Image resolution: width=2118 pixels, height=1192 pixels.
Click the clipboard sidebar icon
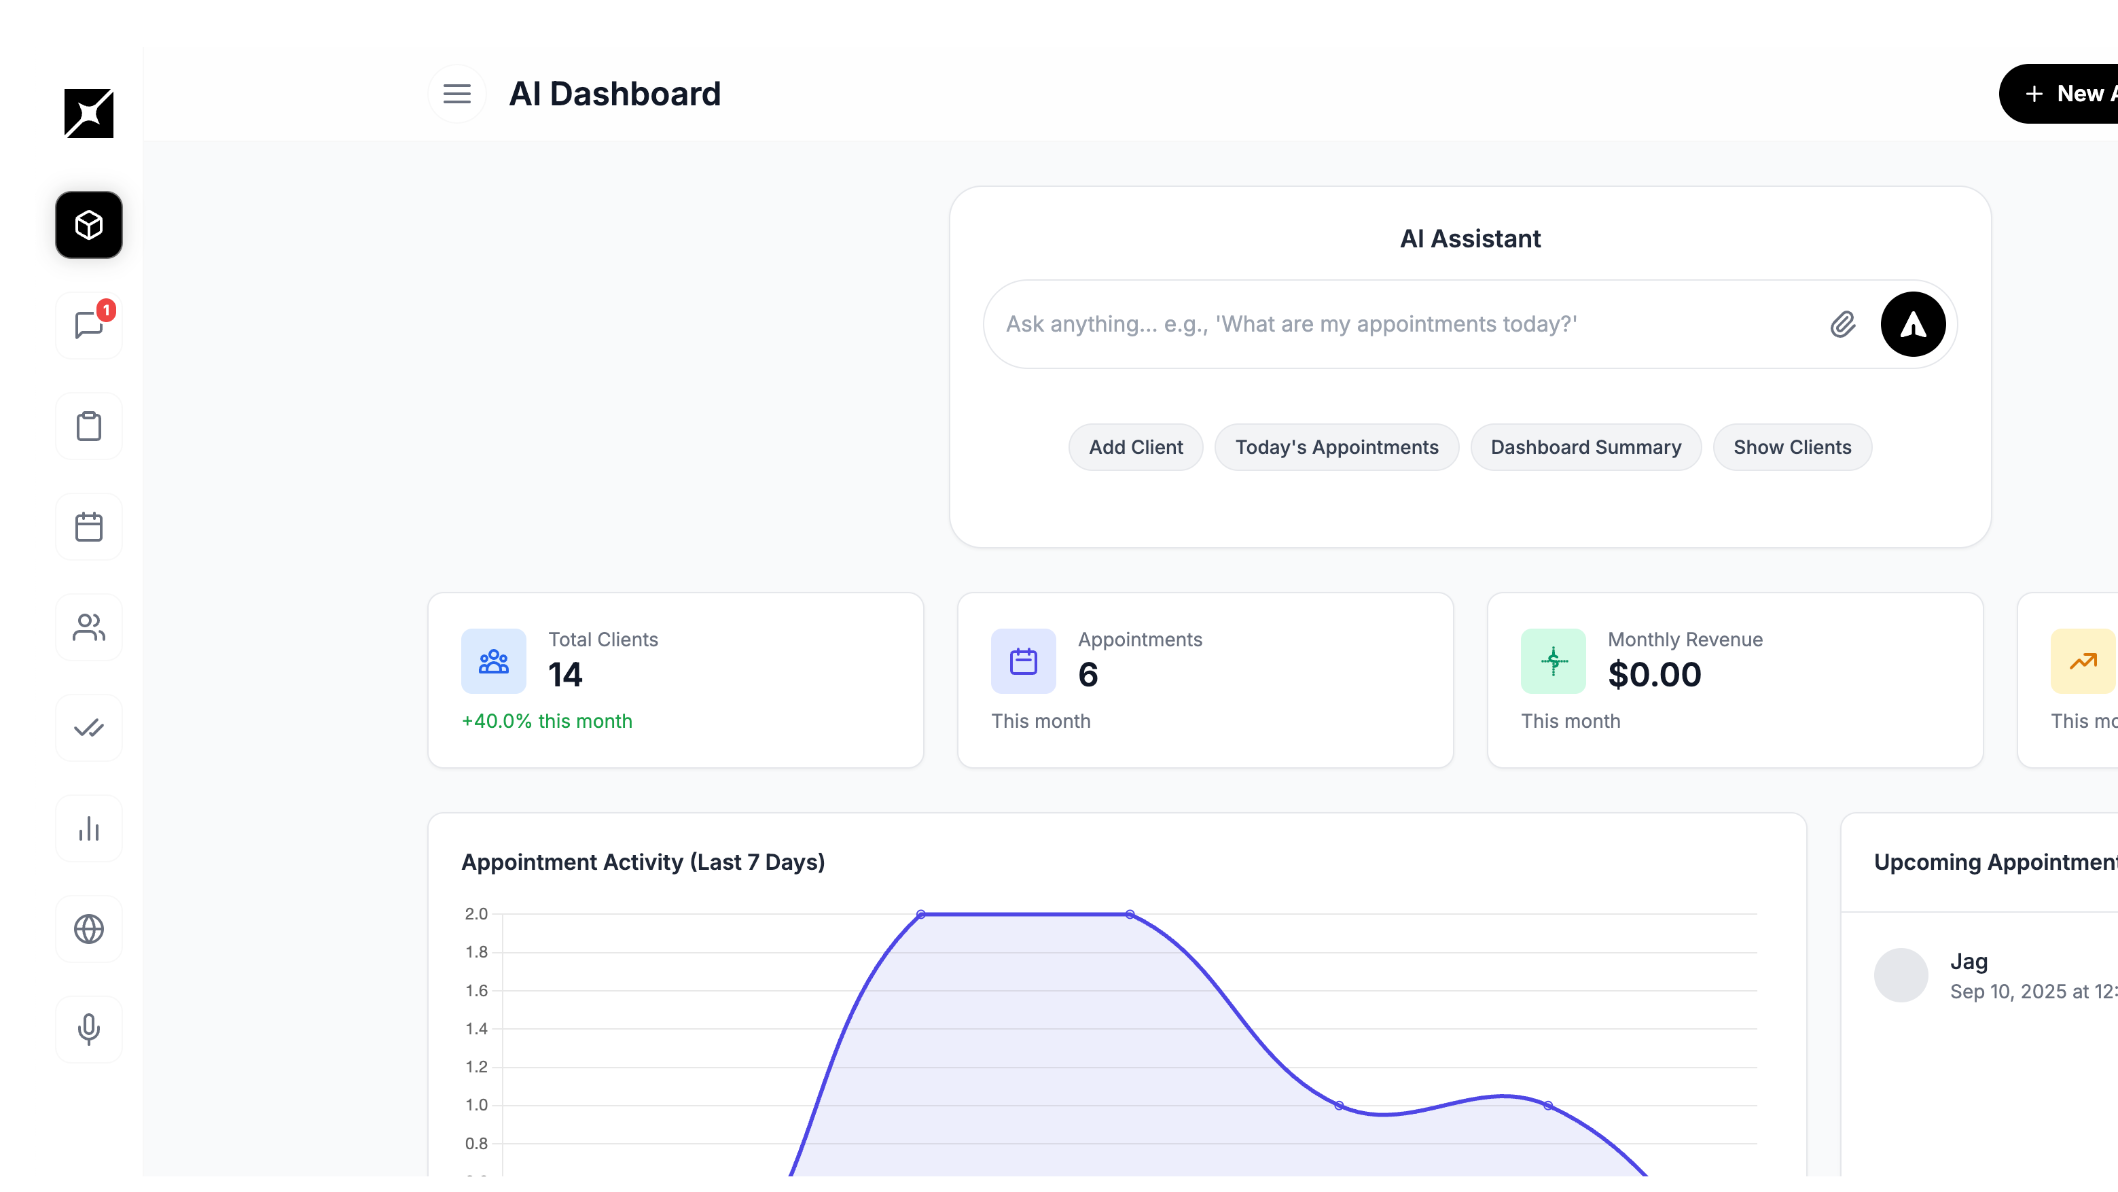click(x=89, y=427)
